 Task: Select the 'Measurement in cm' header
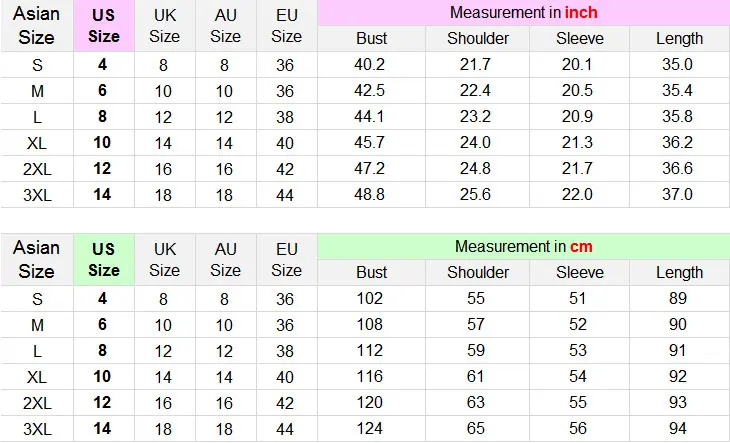[x=523, y=246]
